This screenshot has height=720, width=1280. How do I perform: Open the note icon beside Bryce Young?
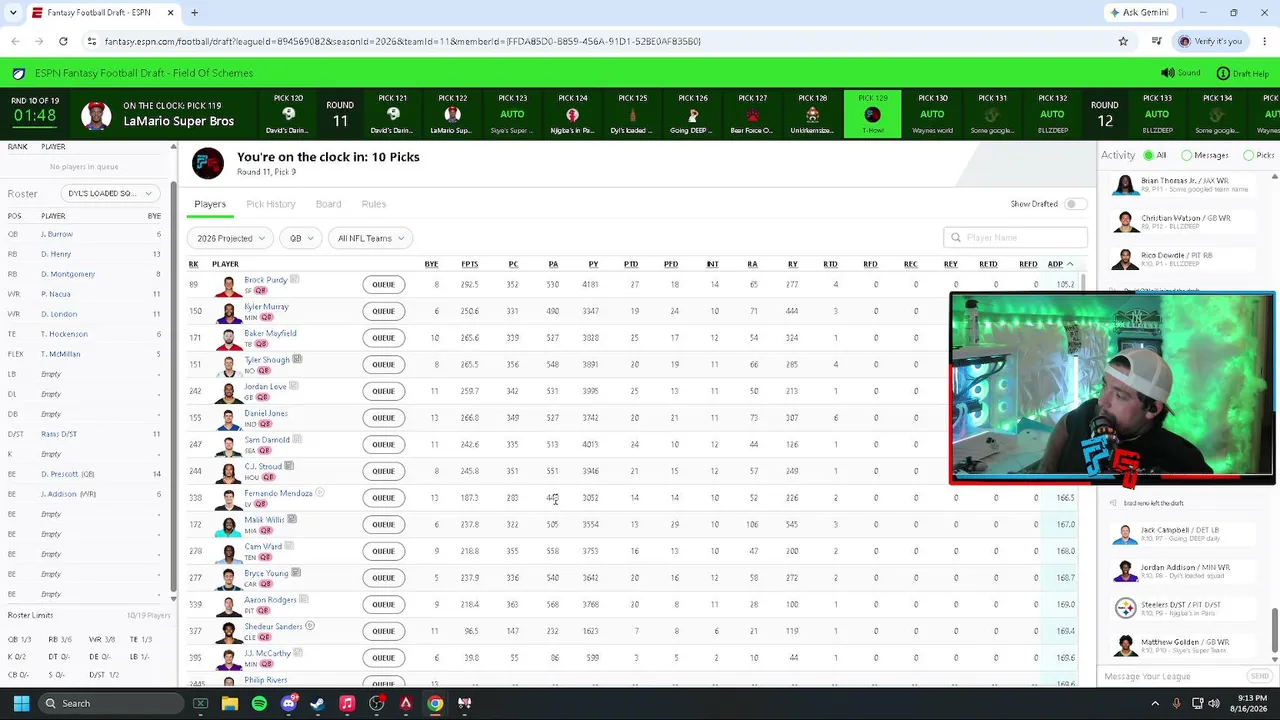point(296,573)
